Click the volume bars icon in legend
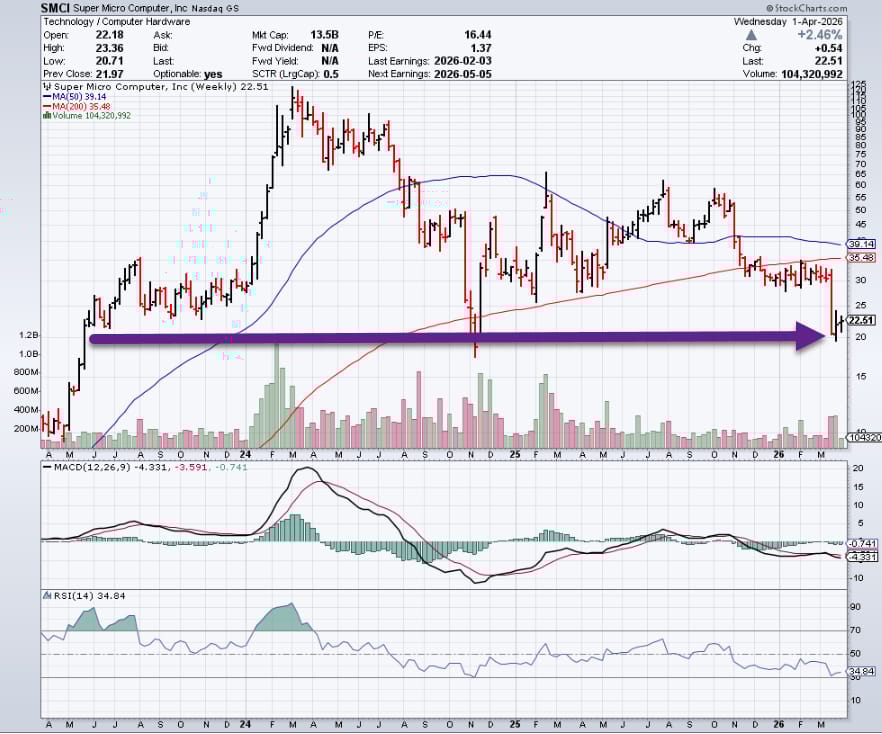 pos(47,115)
